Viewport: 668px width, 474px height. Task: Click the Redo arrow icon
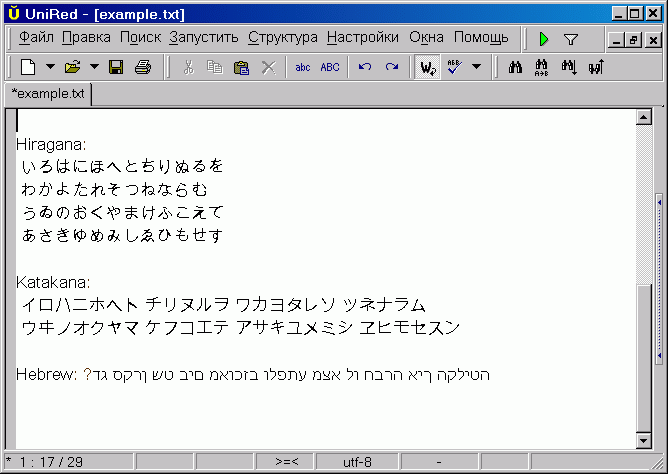point(391,68)
